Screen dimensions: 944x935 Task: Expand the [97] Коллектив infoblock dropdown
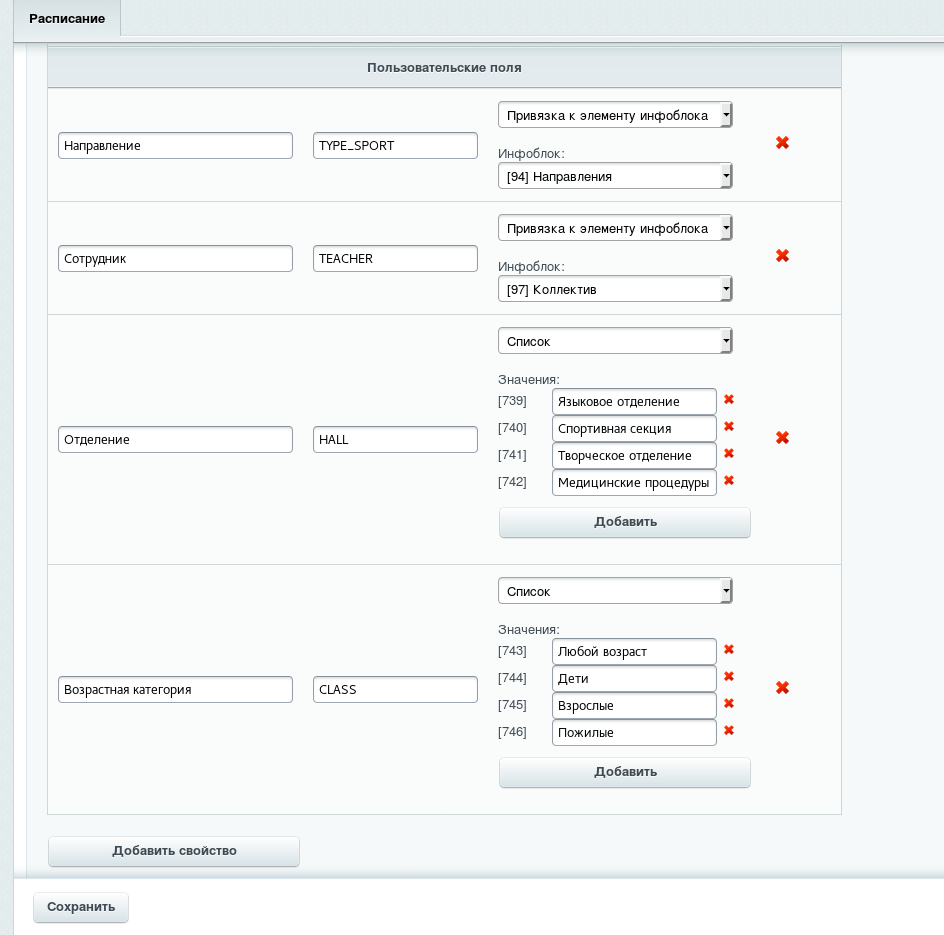point(615,289)
